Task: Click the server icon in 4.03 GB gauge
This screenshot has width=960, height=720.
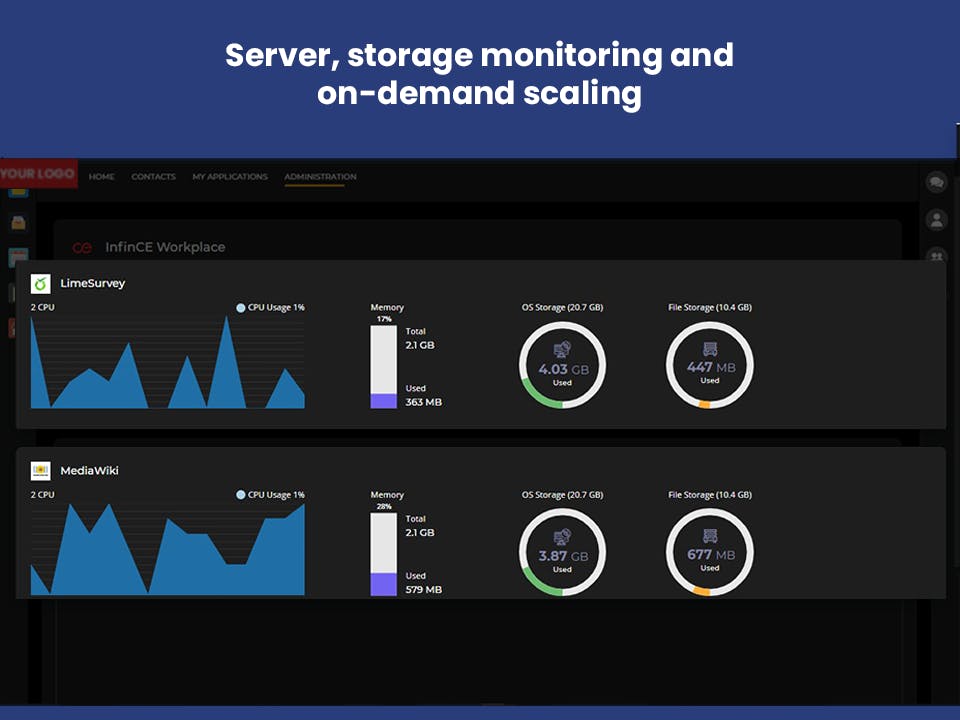Action: point(562,349)
